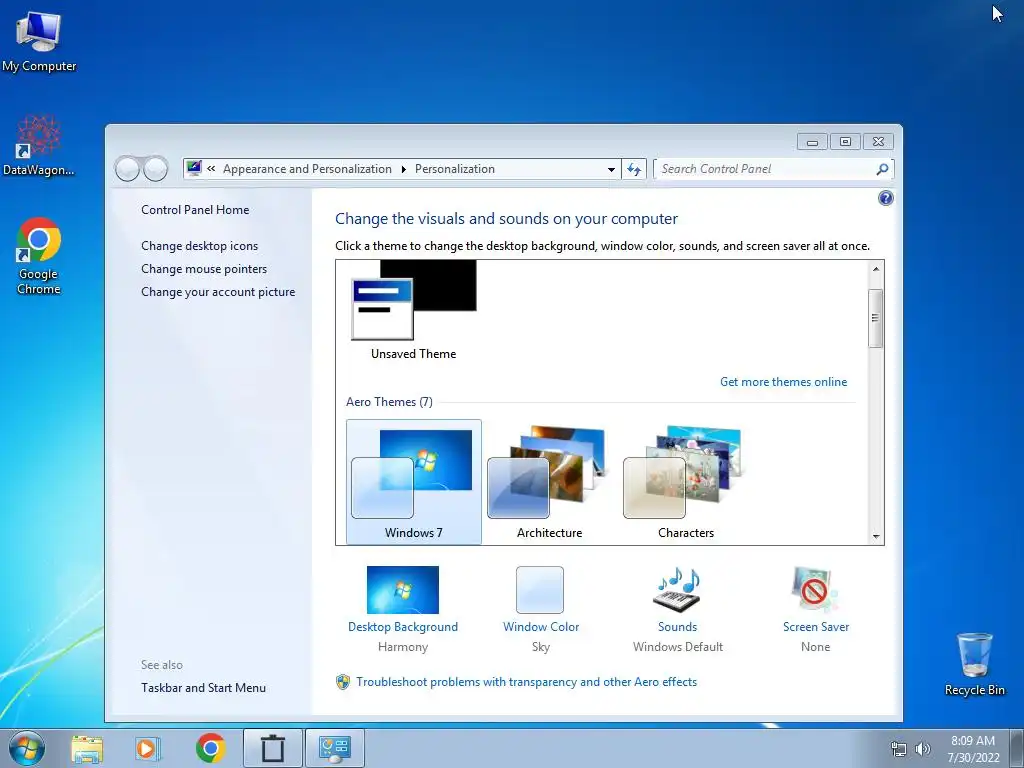Click the theme list scrollbar thumb
The image size is (1024, 768).
pos(876,318)
